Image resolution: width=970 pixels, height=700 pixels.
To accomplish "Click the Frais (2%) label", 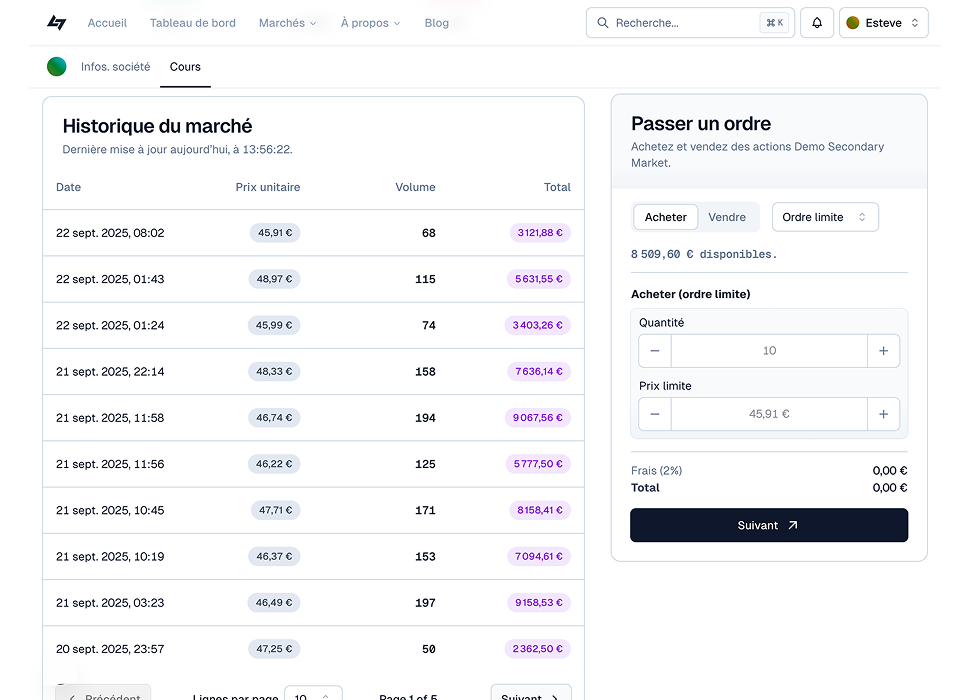I will tap(656, 471).
